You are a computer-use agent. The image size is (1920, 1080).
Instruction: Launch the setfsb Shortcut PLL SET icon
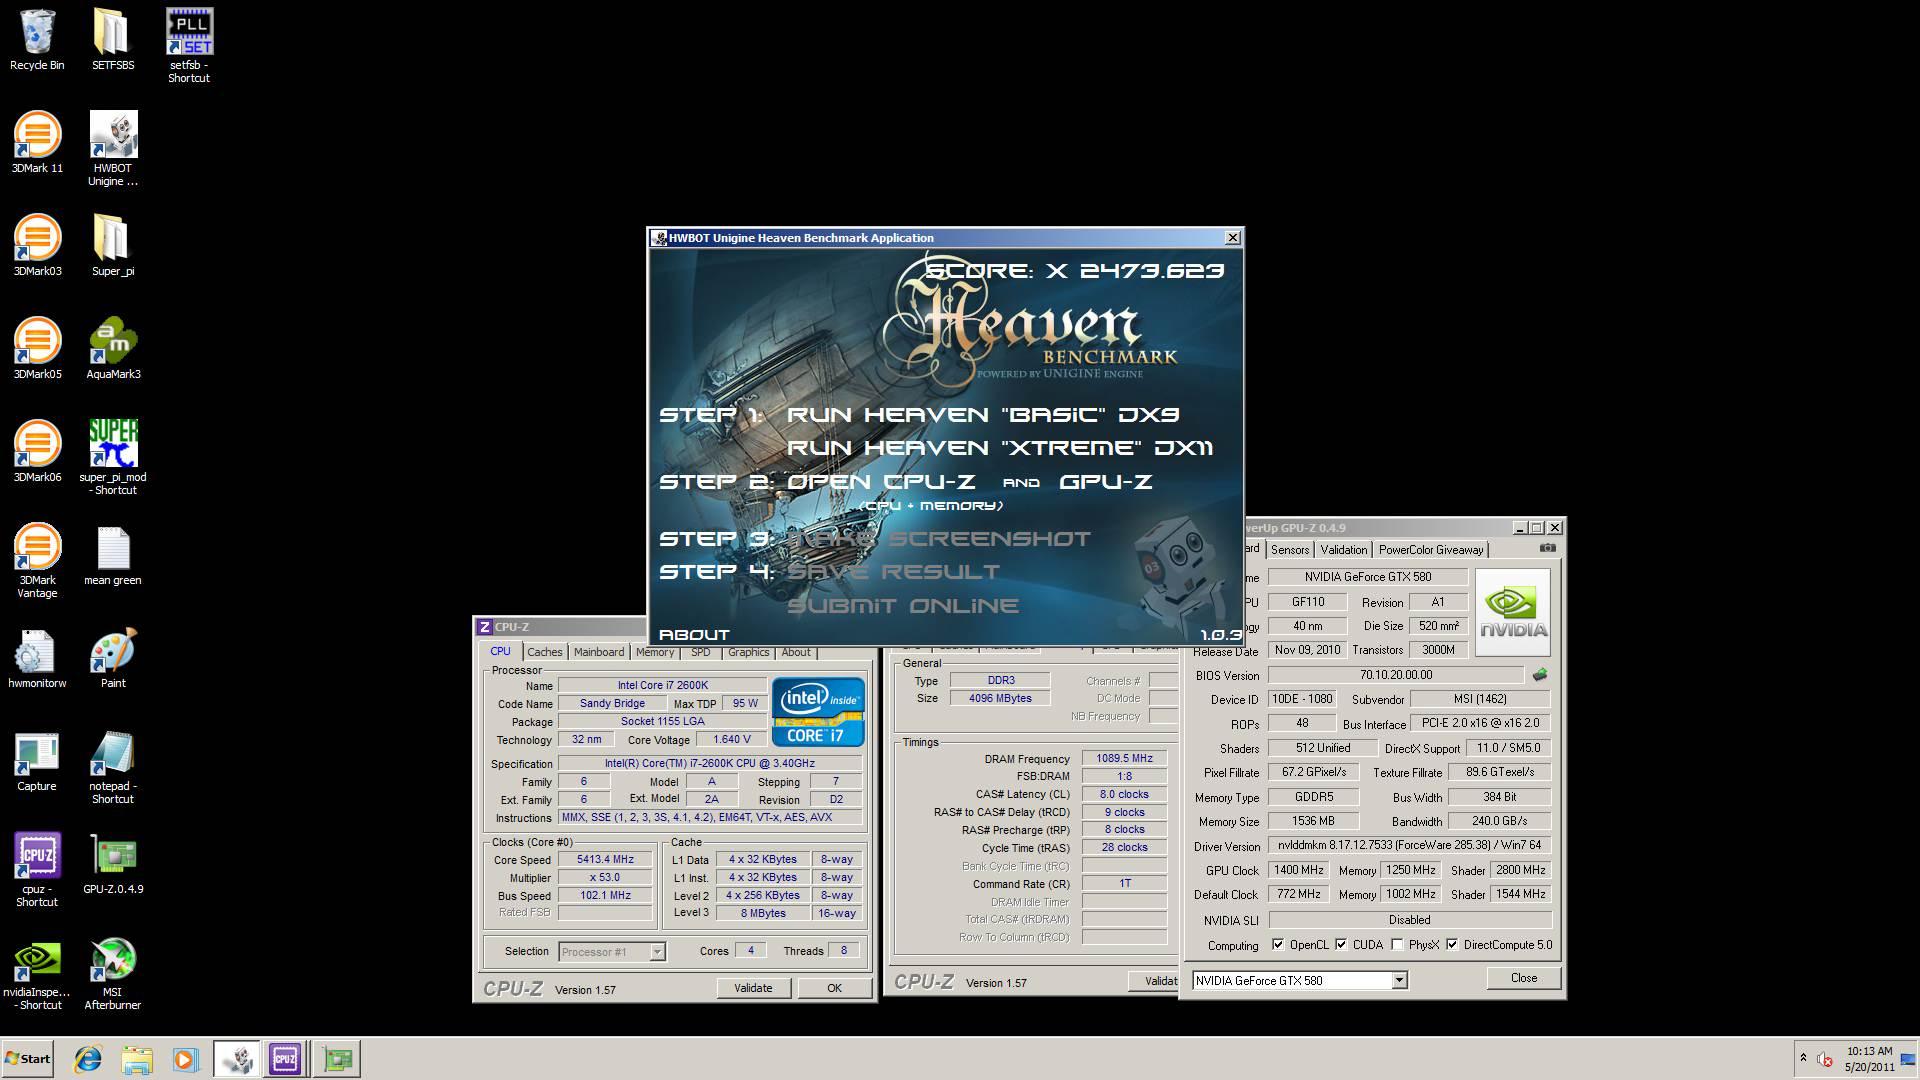click(x=189, y=46)
